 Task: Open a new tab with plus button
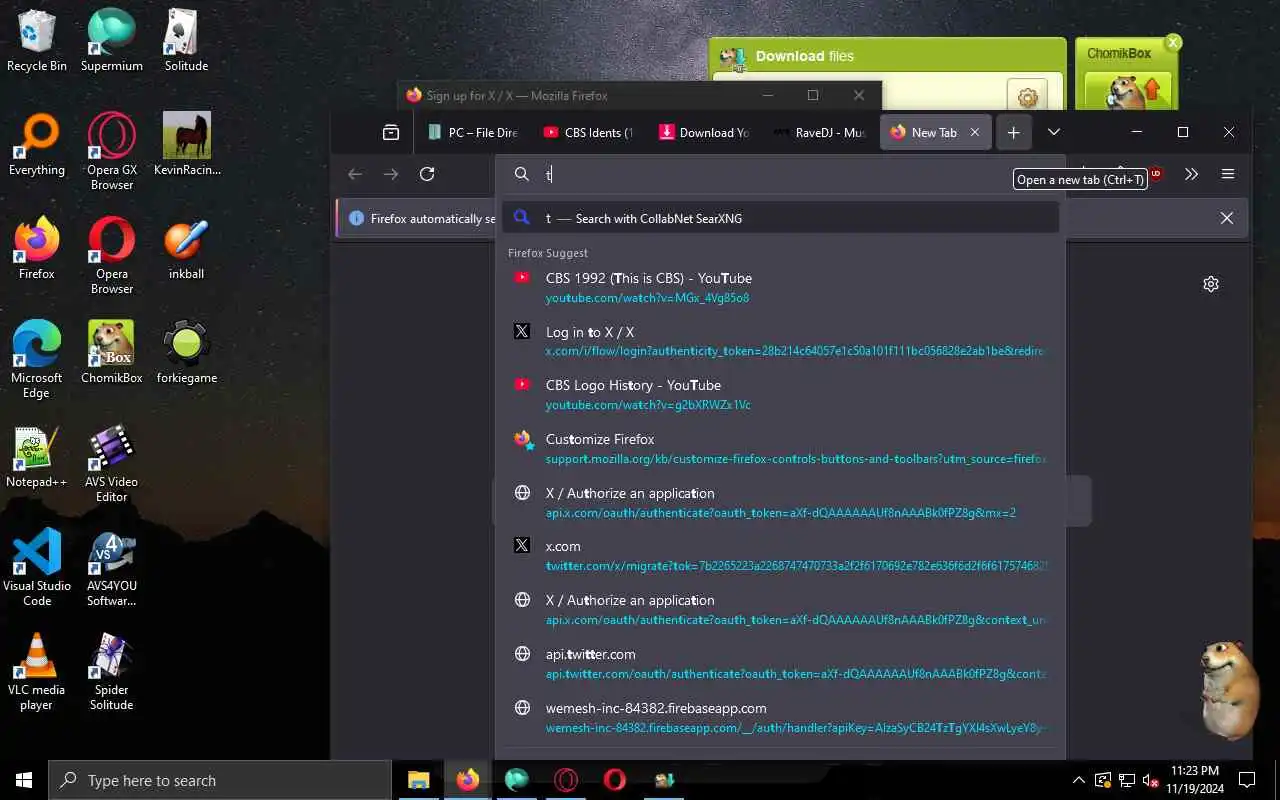[1013, 132]
